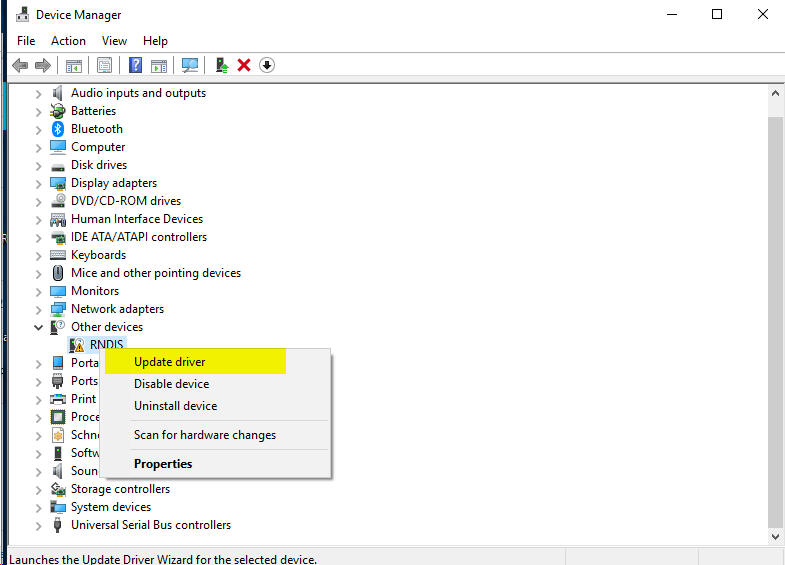Screen dimensions: 785x565
Task: Click the IDE ATA/ATAPI controllers icon
Action: click(58, 238)
